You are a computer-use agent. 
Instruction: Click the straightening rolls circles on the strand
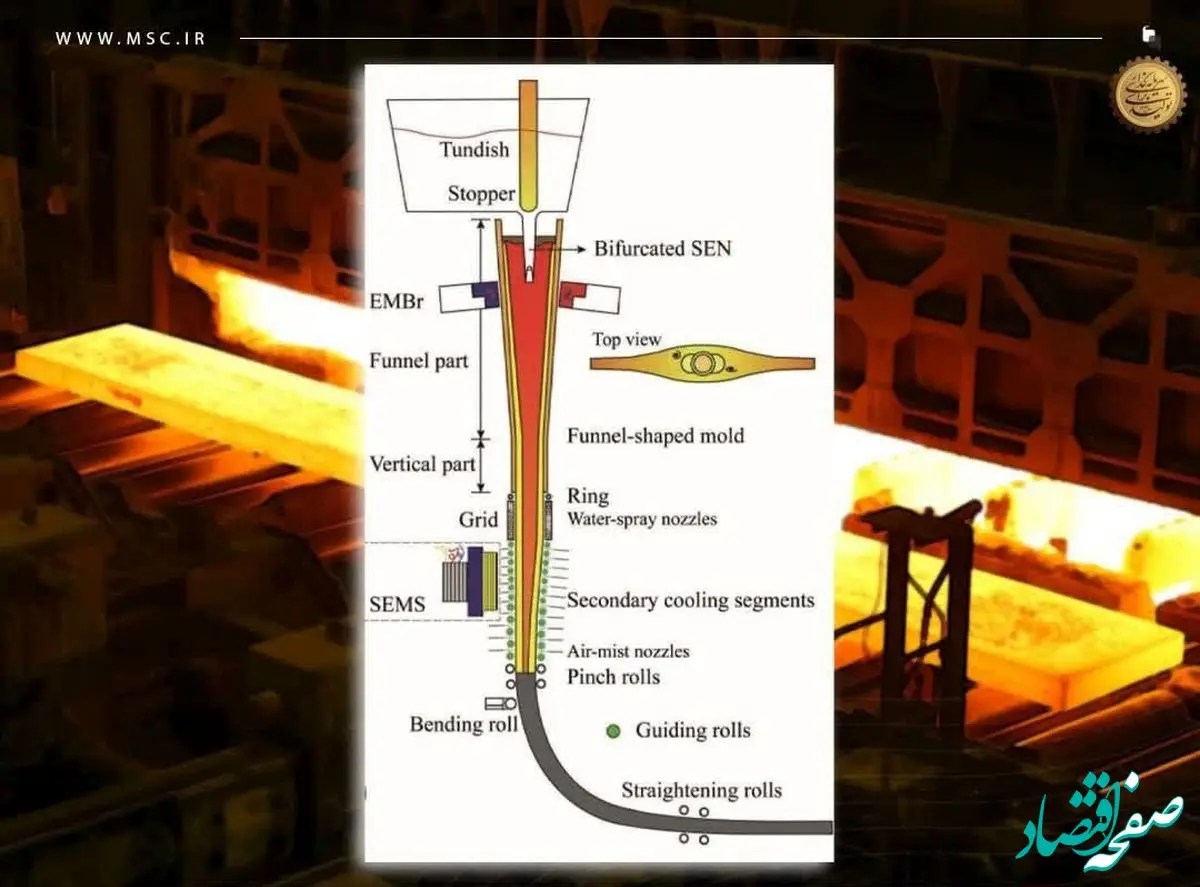(693, 823)
